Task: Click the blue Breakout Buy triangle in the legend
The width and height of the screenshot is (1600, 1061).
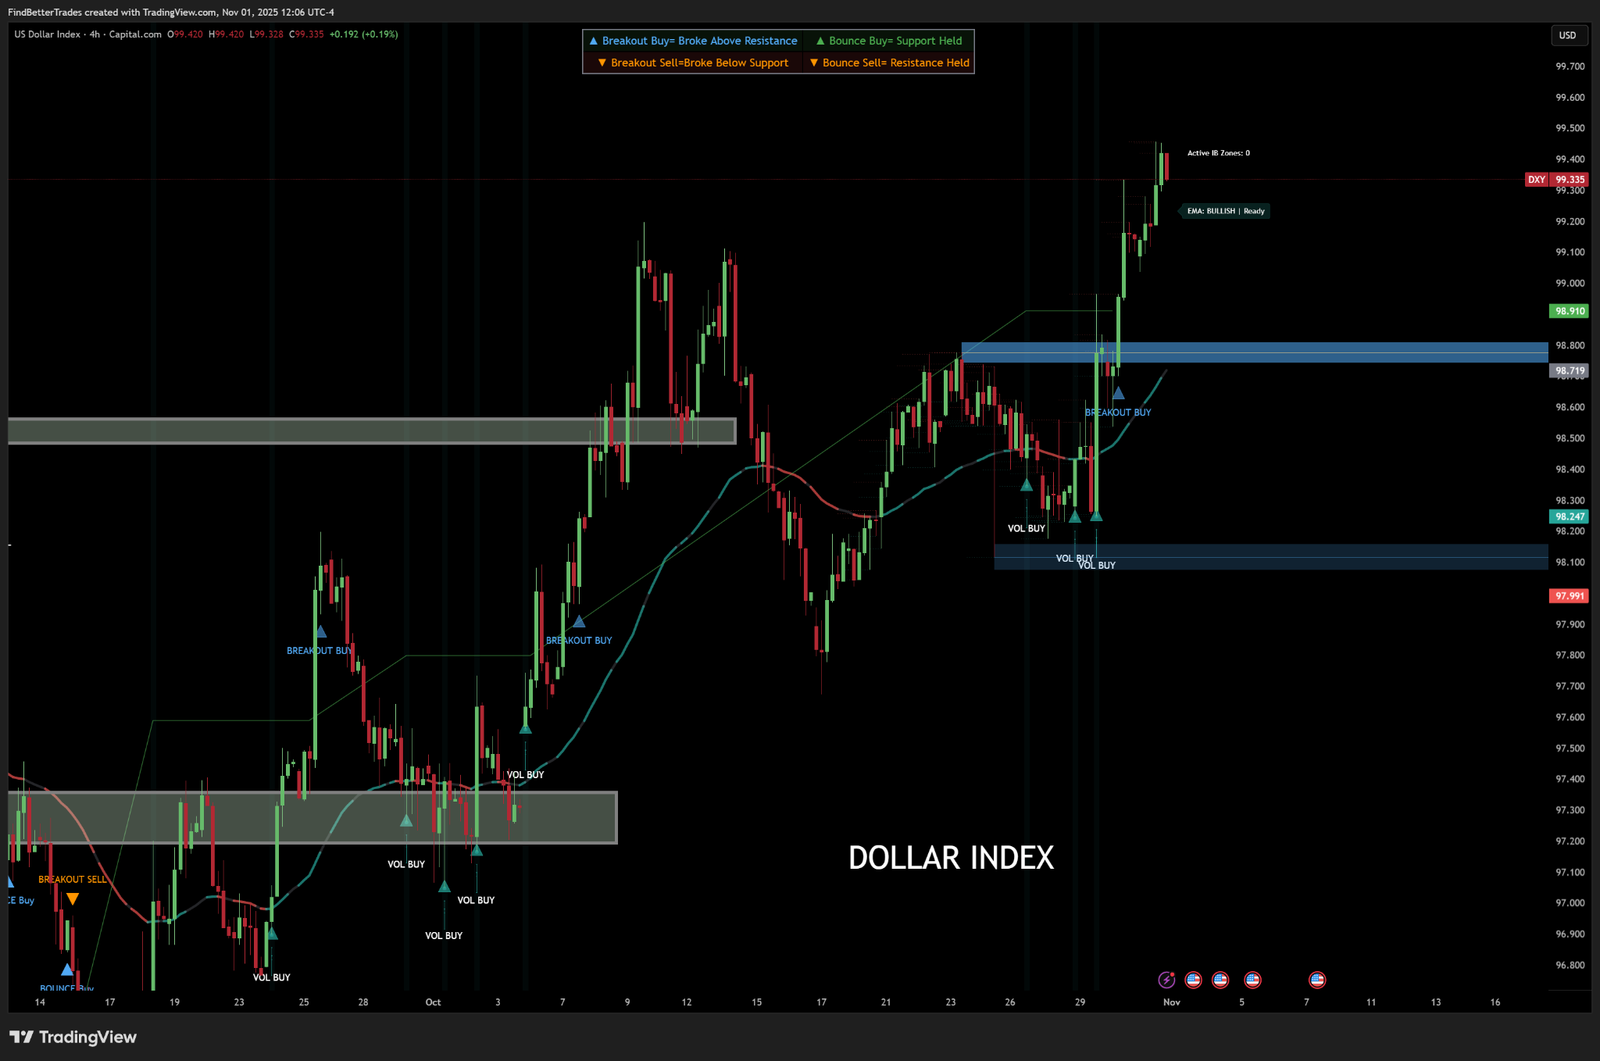Action: tap(593, 41)
